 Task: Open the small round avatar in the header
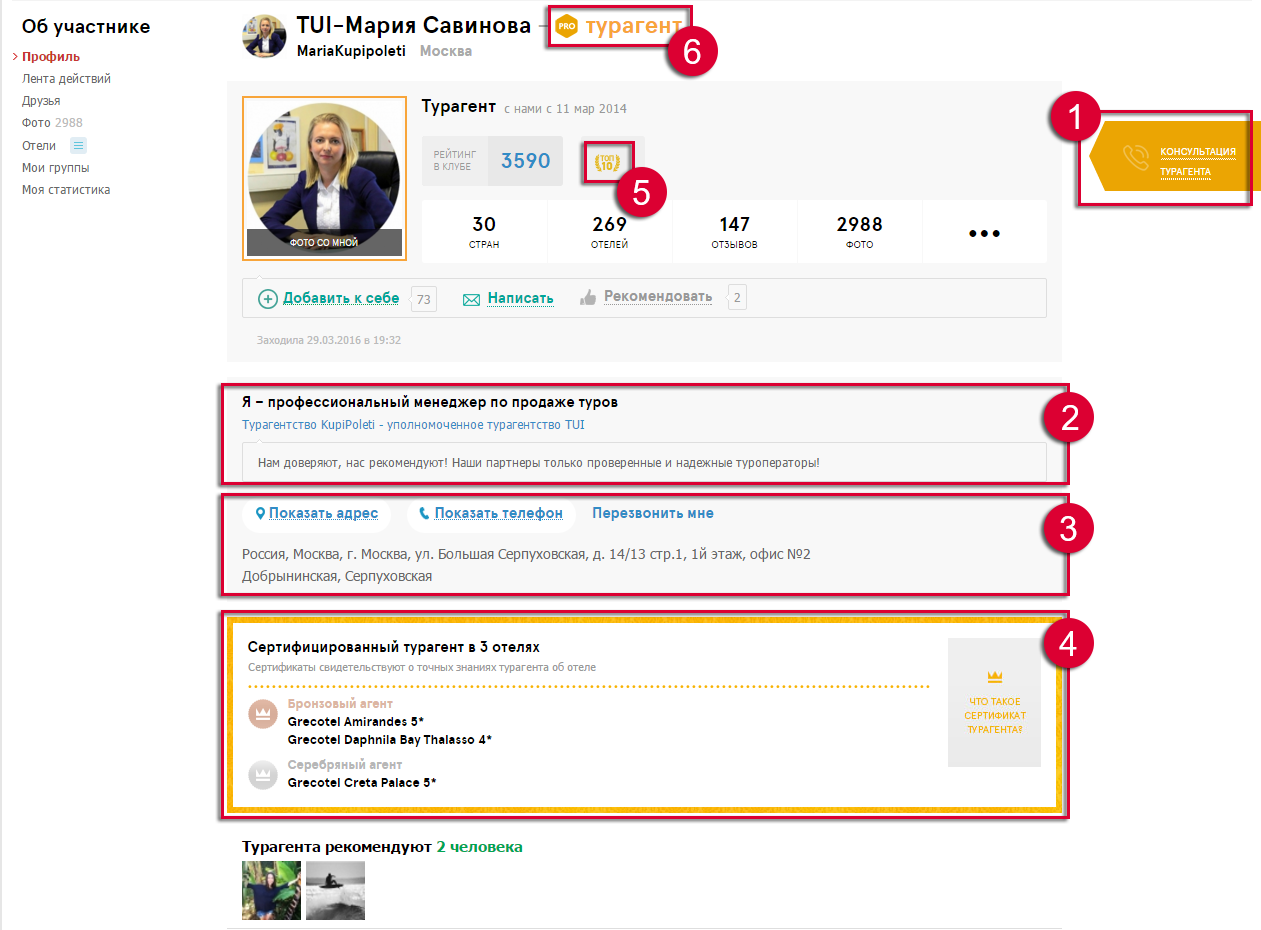(265, 36)
